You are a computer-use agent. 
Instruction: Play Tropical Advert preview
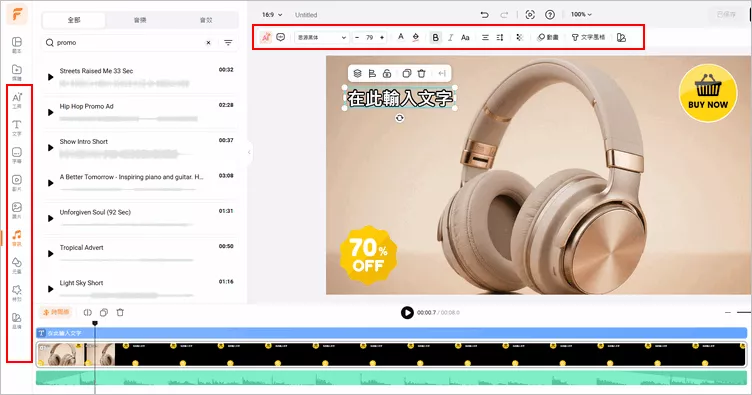tap(50, 254)
